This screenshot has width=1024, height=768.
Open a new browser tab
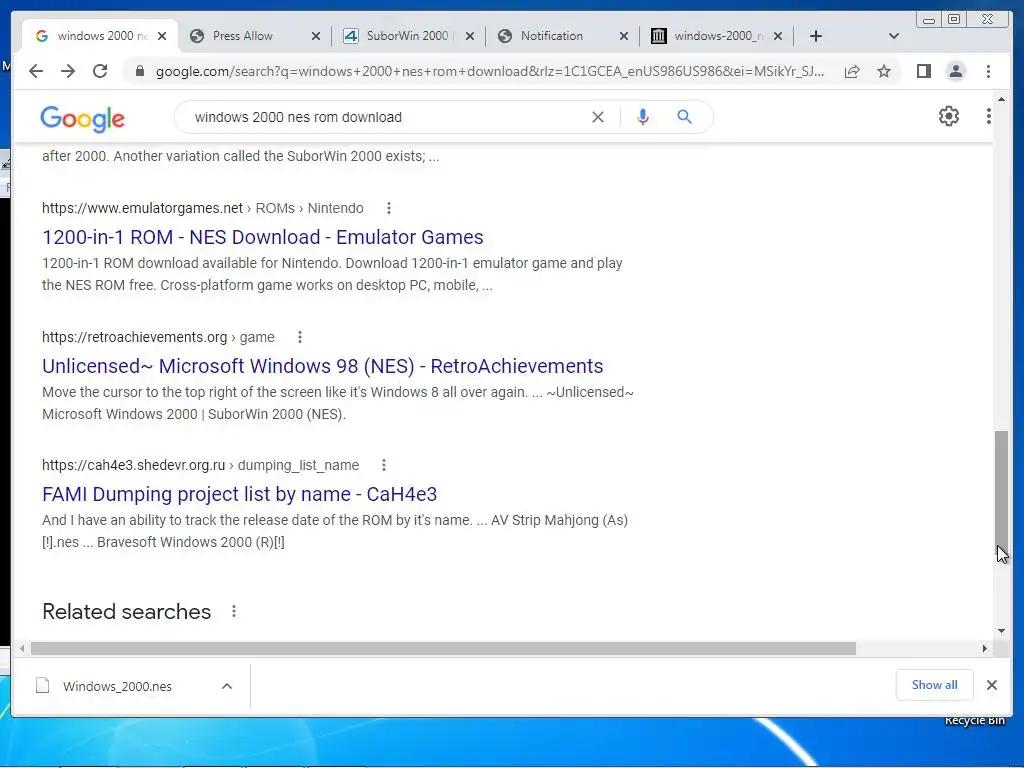coord(816,36)
